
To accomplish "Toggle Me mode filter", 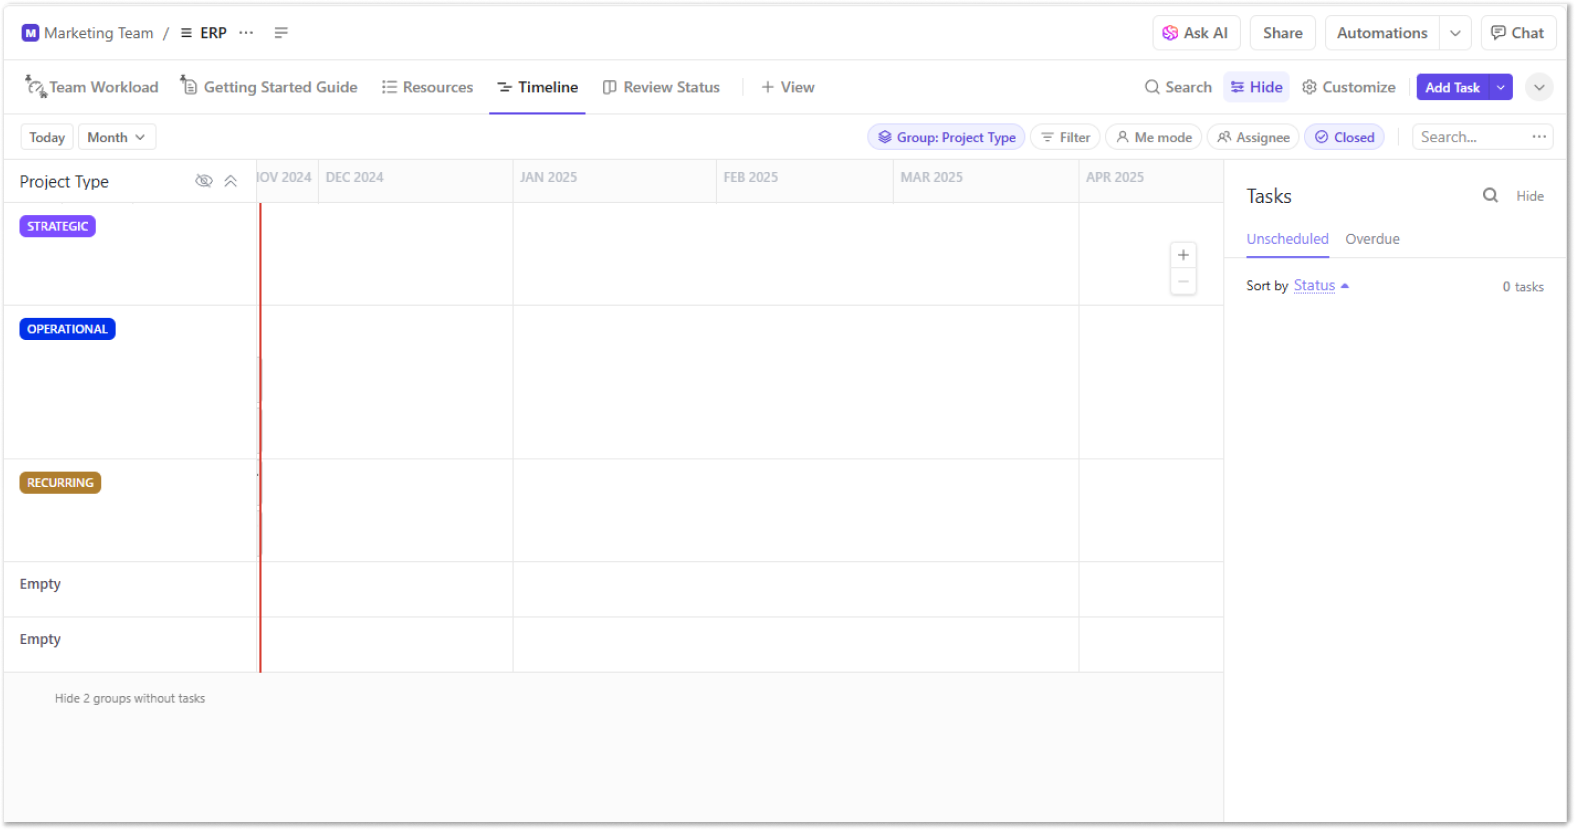I will [1154, 137].
